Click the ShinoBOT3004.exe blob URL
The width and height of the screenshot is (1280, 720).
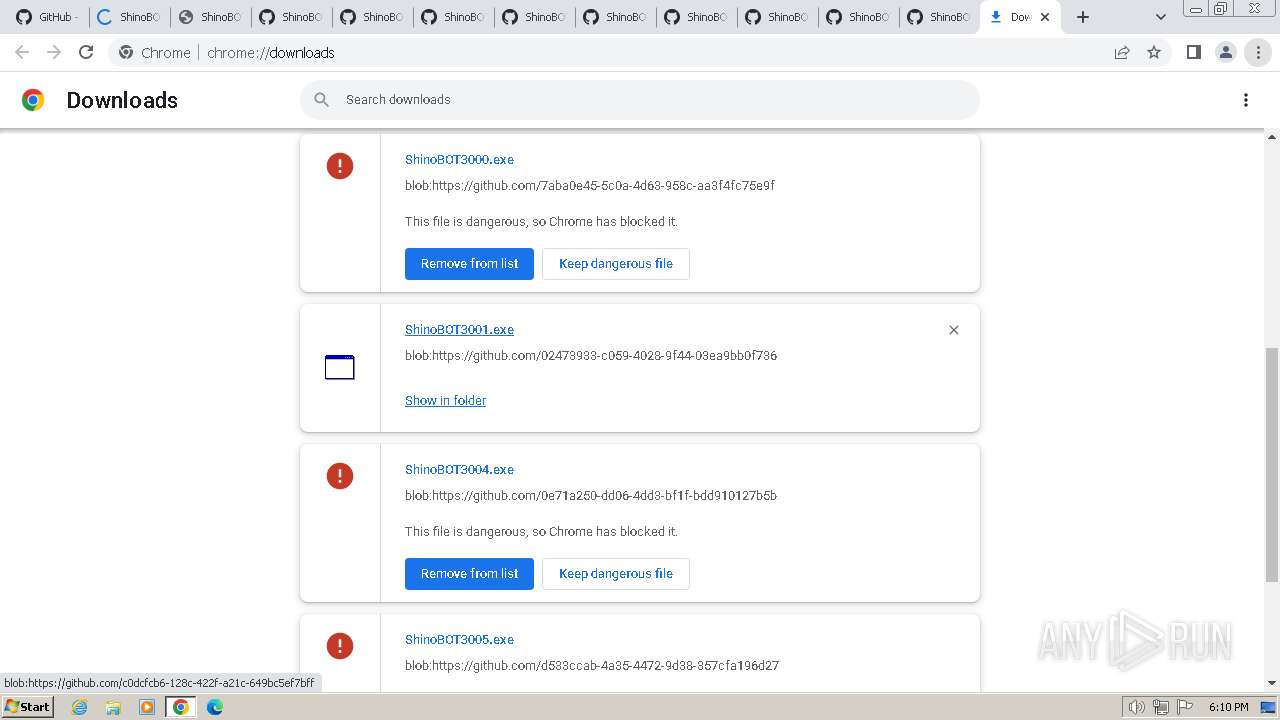(591, 495)
